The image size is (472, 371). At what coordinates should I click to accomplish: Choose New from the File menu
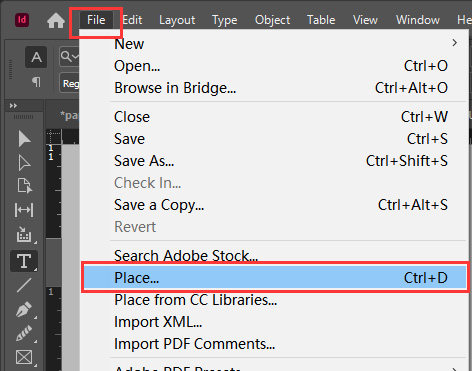pyautogui.click(x=273, y=44)
